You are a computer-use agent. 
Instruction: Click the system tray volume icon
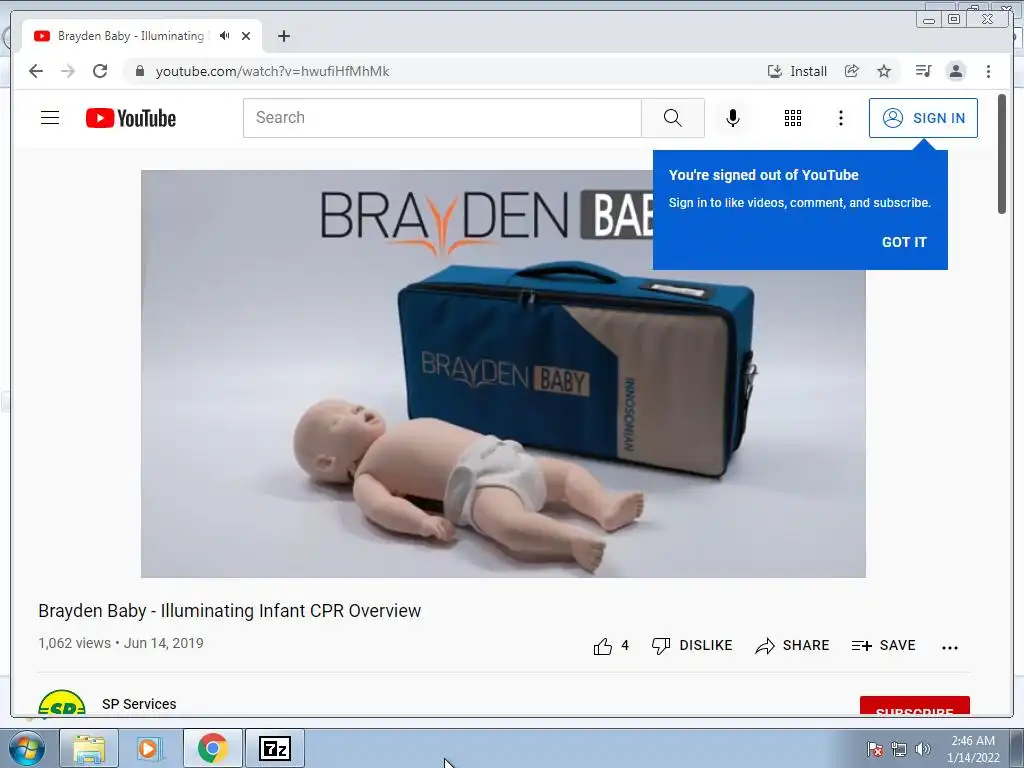[x=922, y=749]
